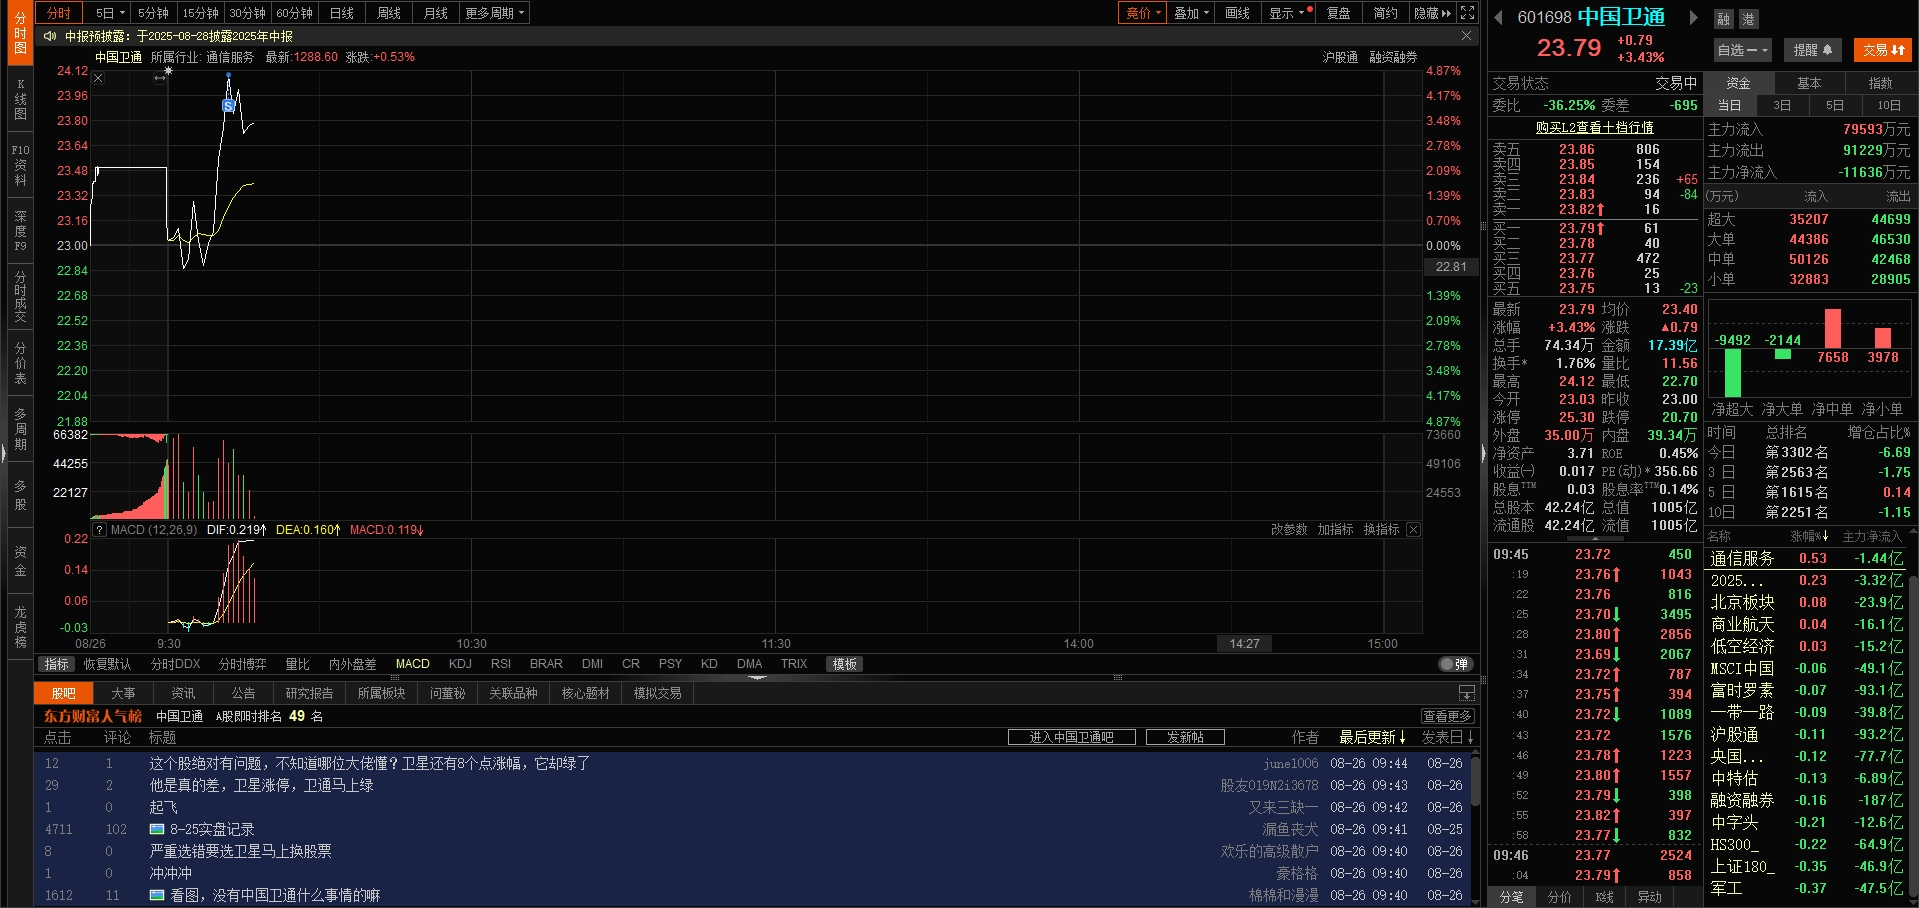This screenshot has height=908, width=1919.
Task: Click the blue S marker on price line
Action: pos(228,105)
